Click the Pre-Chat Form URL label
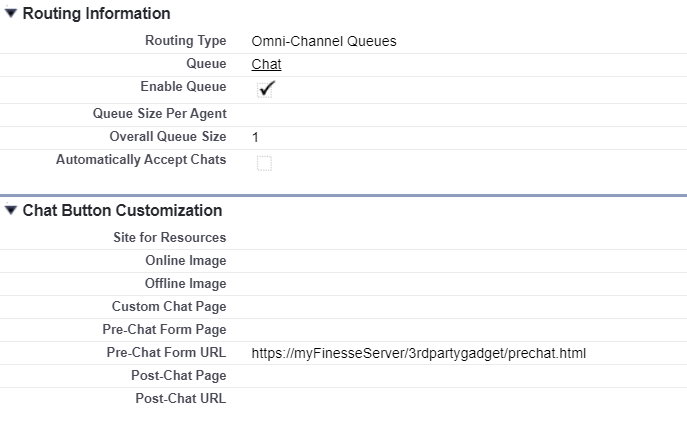The height and width of the screenshot is (440, 687). 166,352
